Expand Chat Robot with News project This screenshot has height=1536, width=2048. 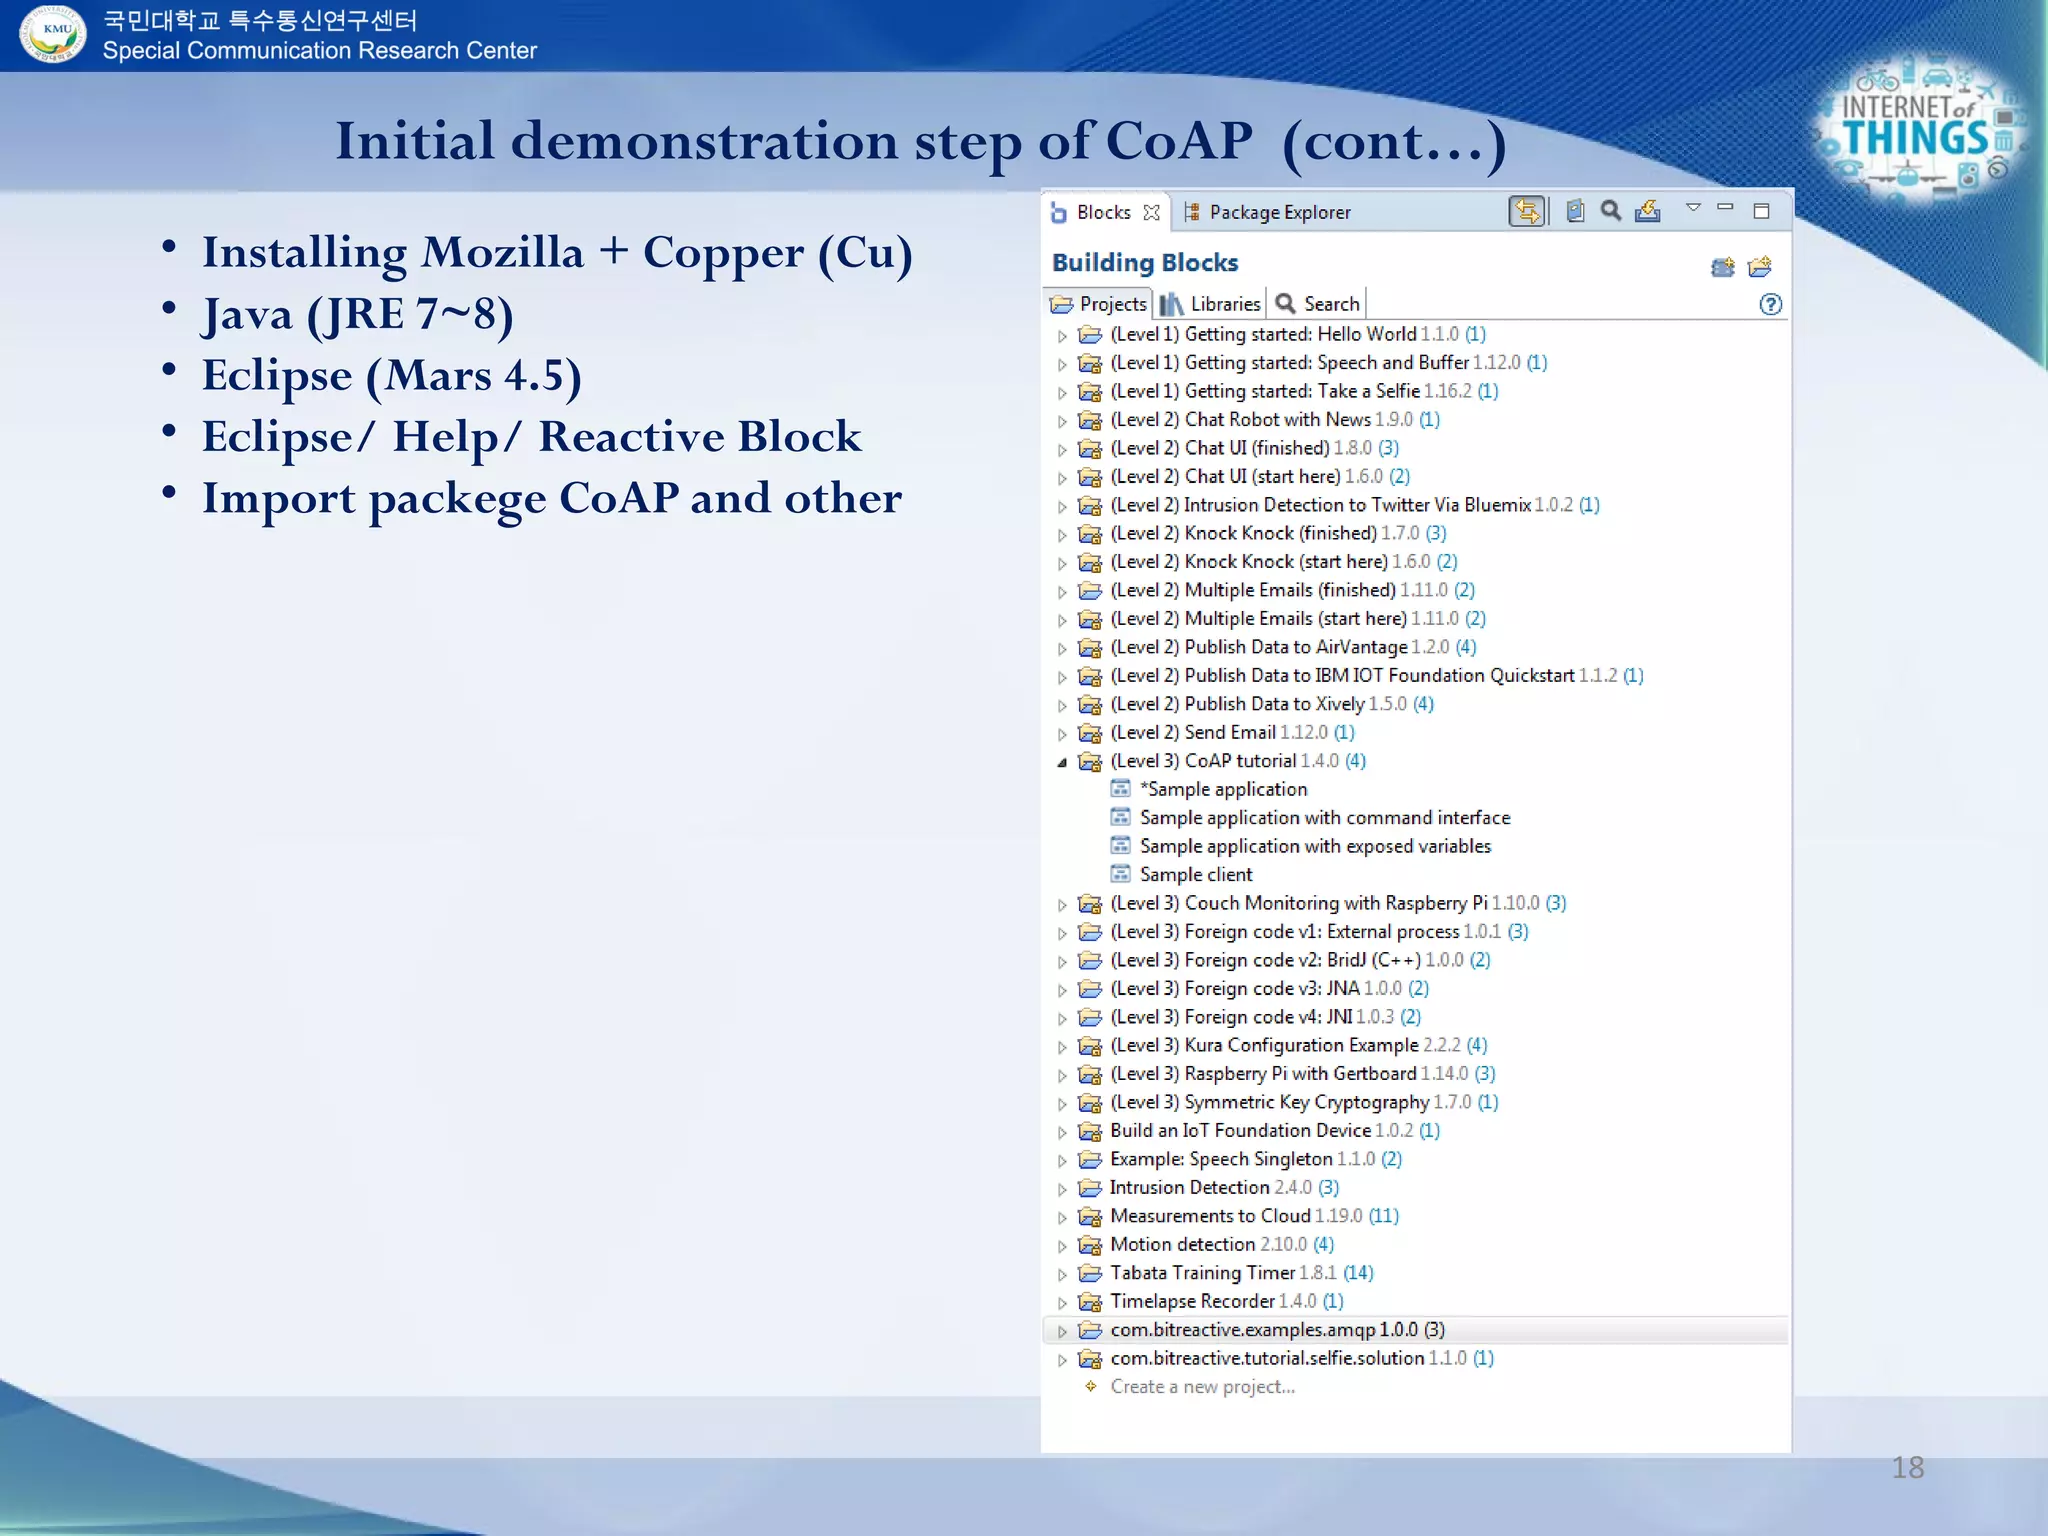(x=1062, y=421)
